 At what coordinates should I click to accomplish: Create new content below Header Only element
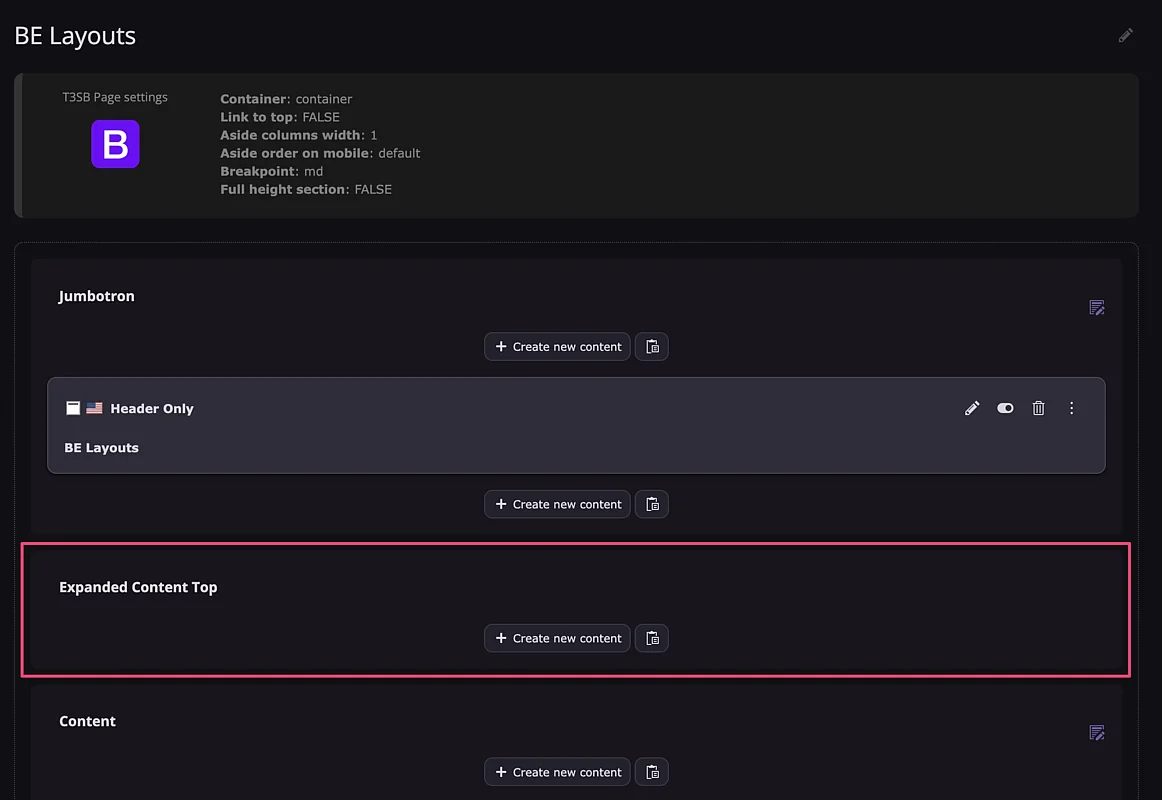[558, 505]
